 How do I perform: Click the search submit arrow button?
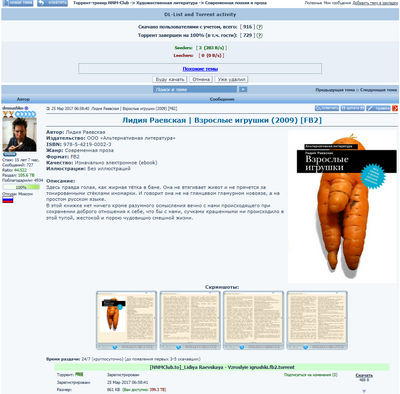pyautogui.click(x=243, y=90)
